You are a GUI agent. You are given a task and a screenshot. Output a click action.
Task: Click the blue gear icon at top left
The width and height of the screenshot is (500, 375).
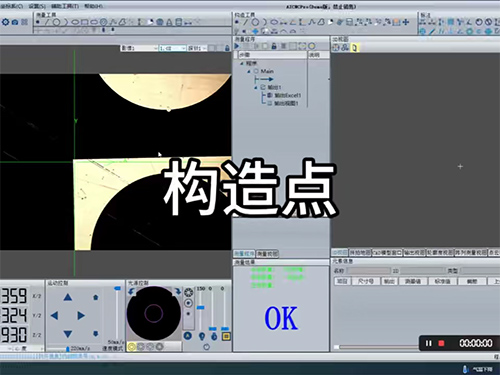(x=5, y=22)
